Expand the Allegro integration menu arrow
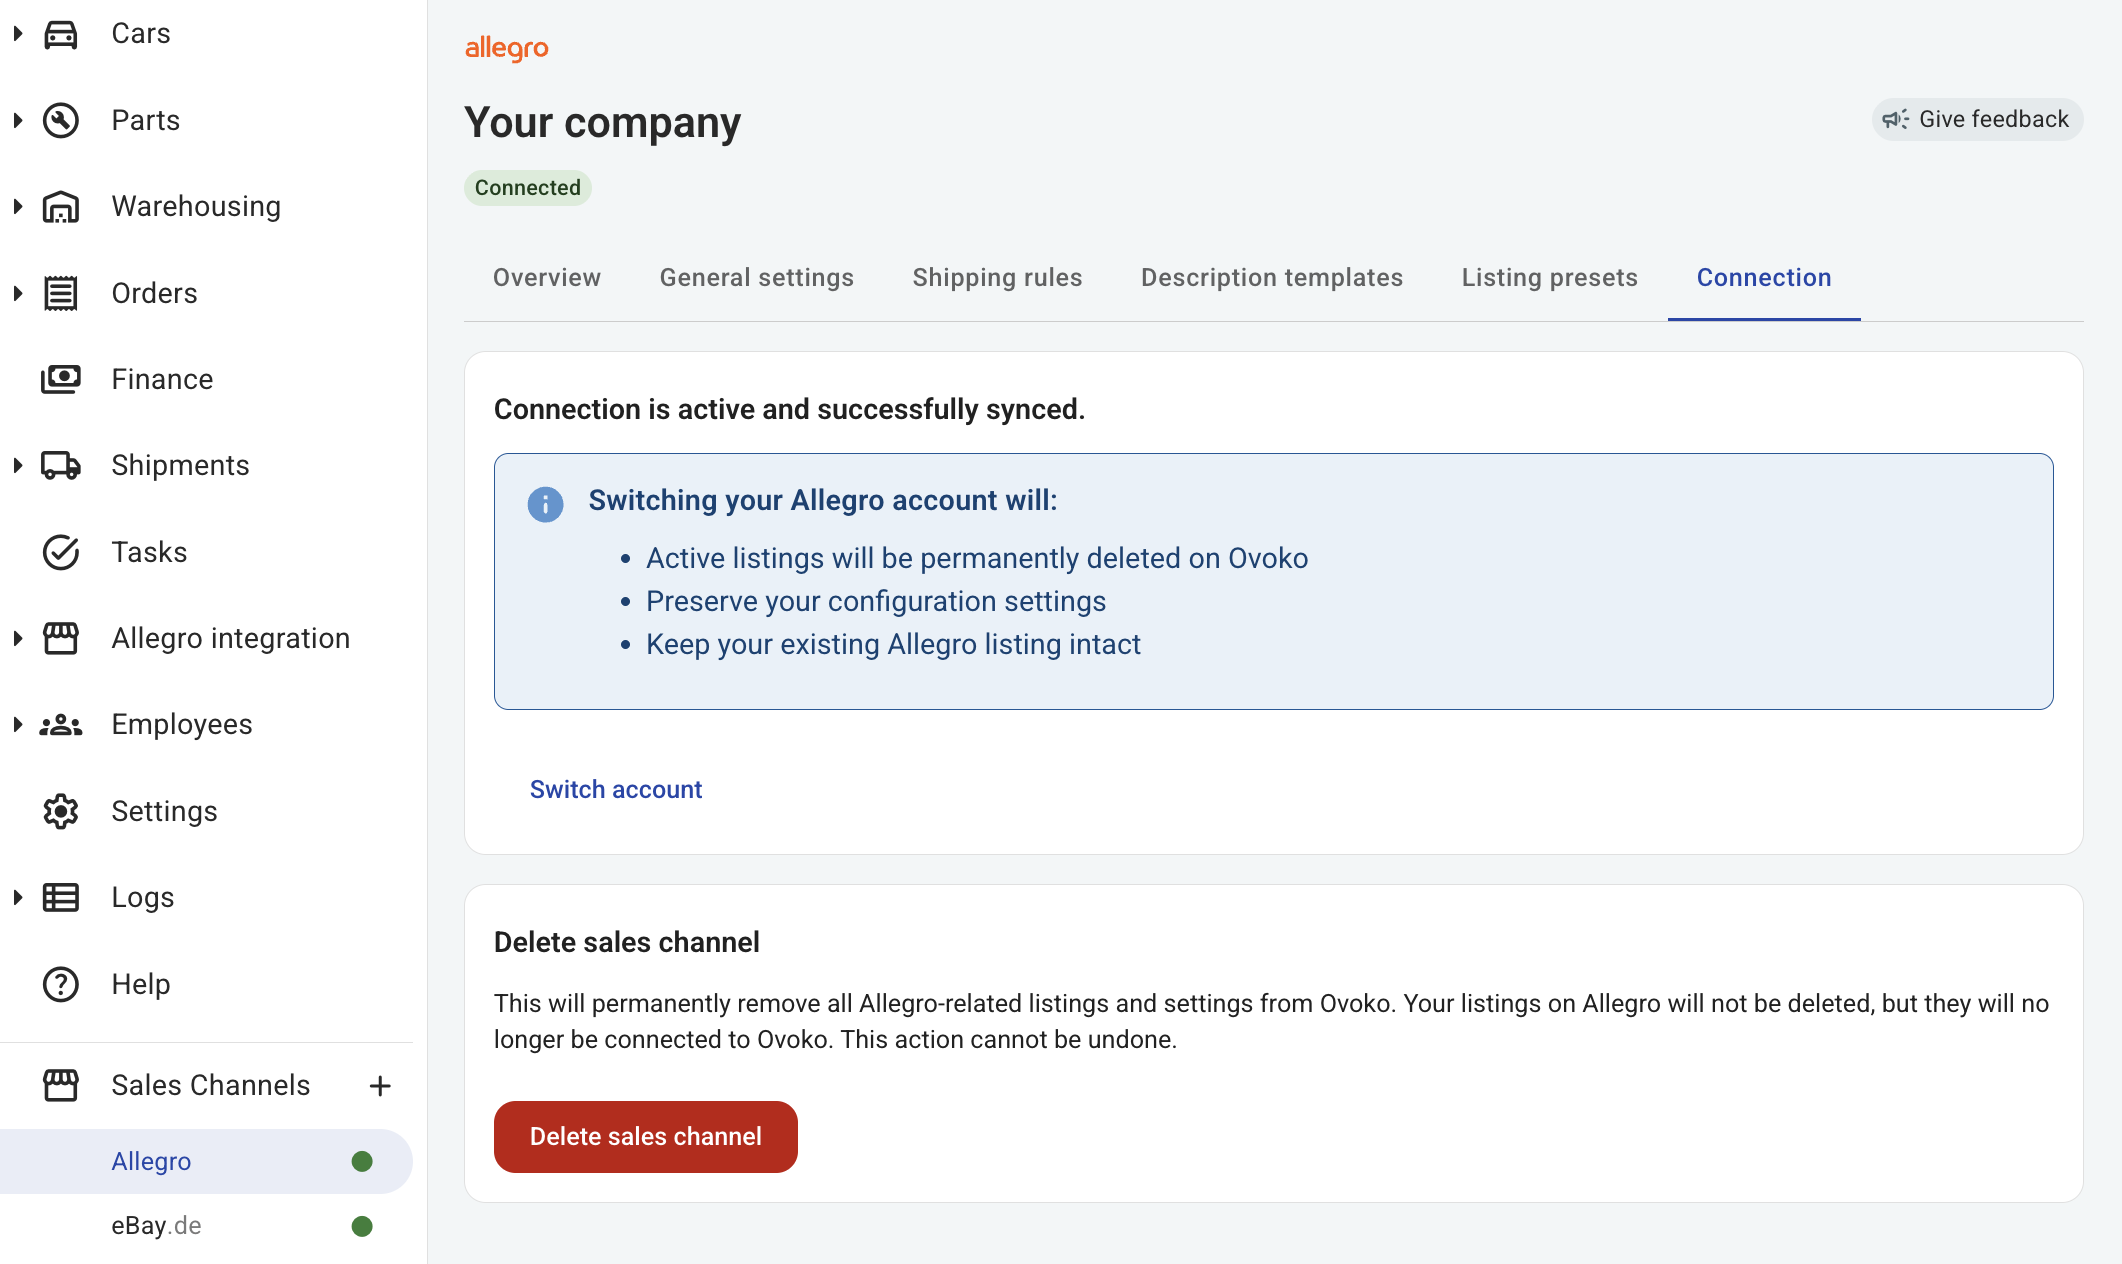Viewport: 2122px width, 1264px height. 18,638
